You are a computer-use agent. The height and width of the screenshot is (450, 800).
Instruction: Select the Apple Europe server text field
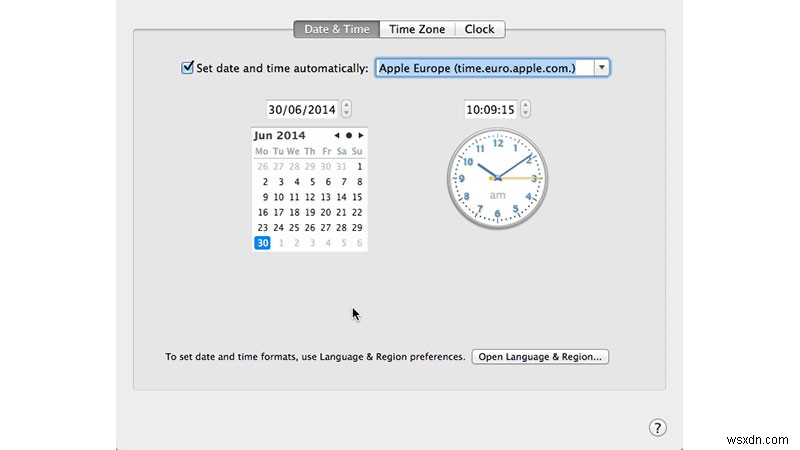(485, 68)
